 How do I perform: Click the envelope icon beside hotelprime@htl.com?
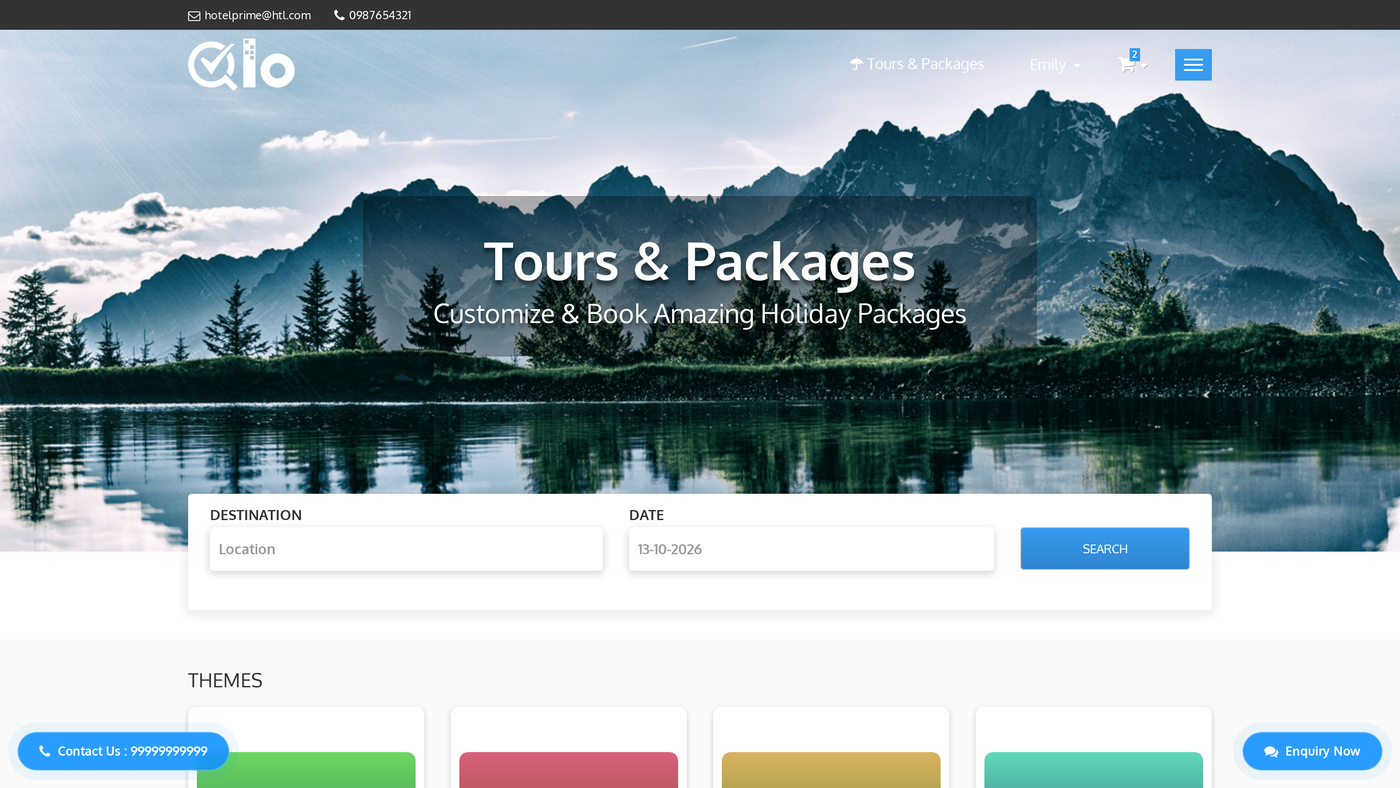coord(194,15)
